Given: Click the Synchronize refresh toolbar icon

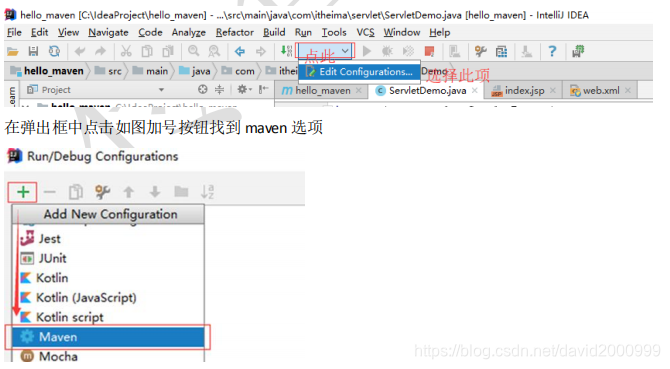Looking at the screenshot, I should (x=54, y=52).
